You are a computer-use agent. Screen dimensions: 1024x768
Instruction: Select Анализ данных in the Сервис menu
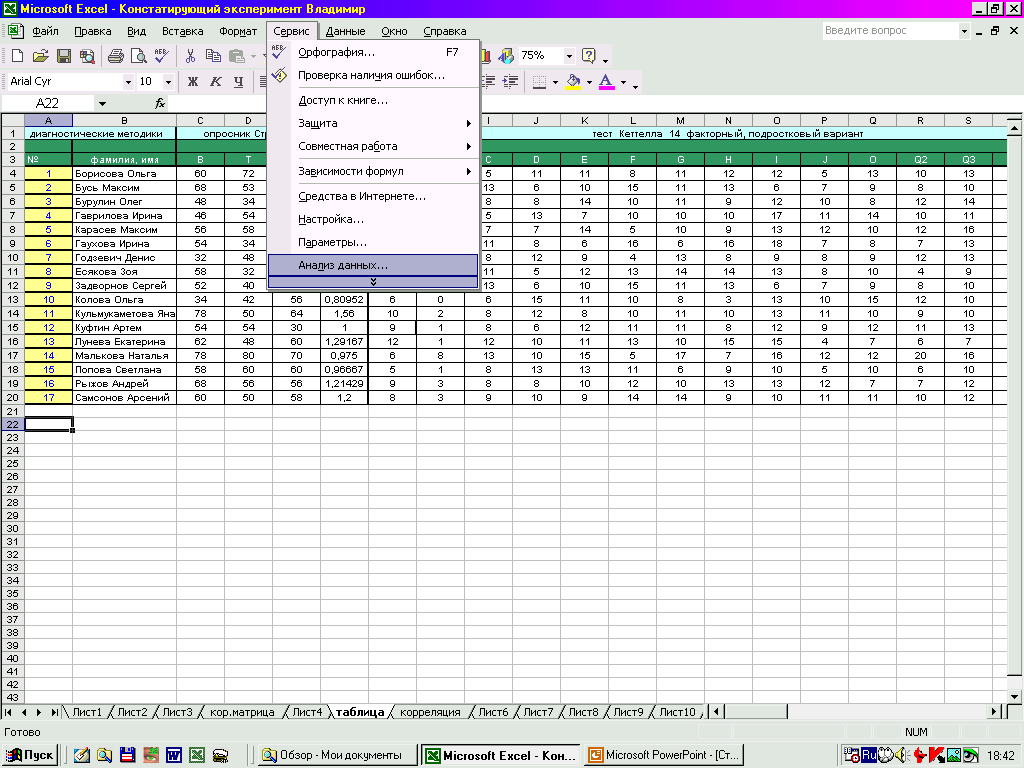click(x=343, y=265)
